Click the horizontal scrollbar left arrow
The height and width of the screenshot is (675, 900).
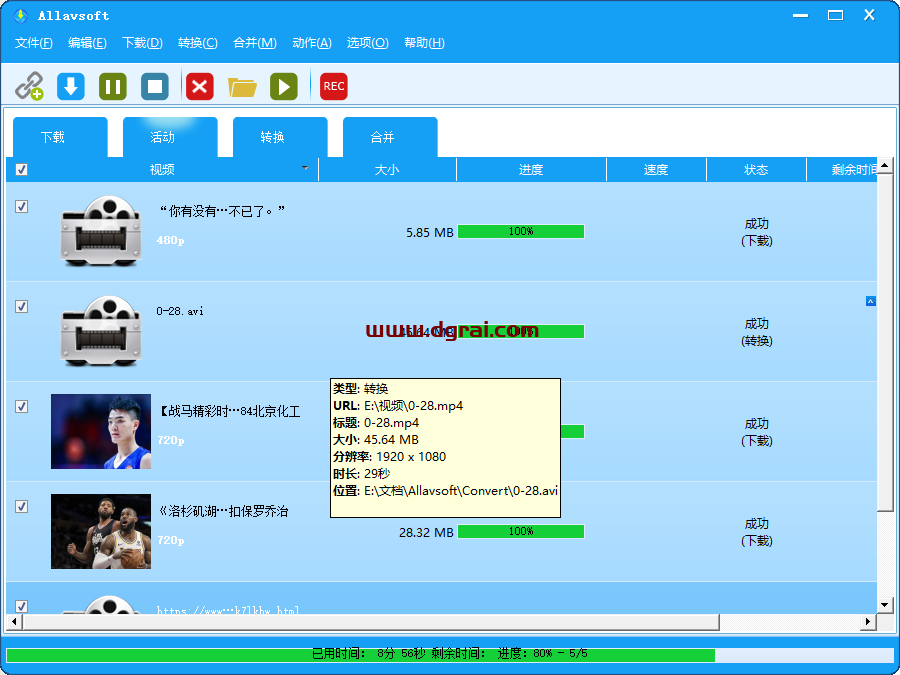click(14, 622)
